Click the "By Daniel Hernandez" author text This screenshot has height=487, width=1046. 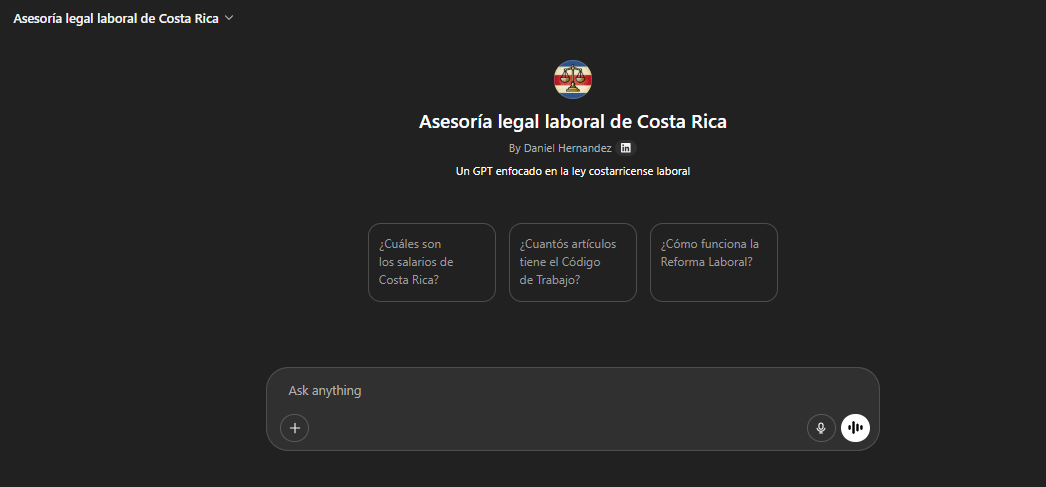tap(560, 148)
